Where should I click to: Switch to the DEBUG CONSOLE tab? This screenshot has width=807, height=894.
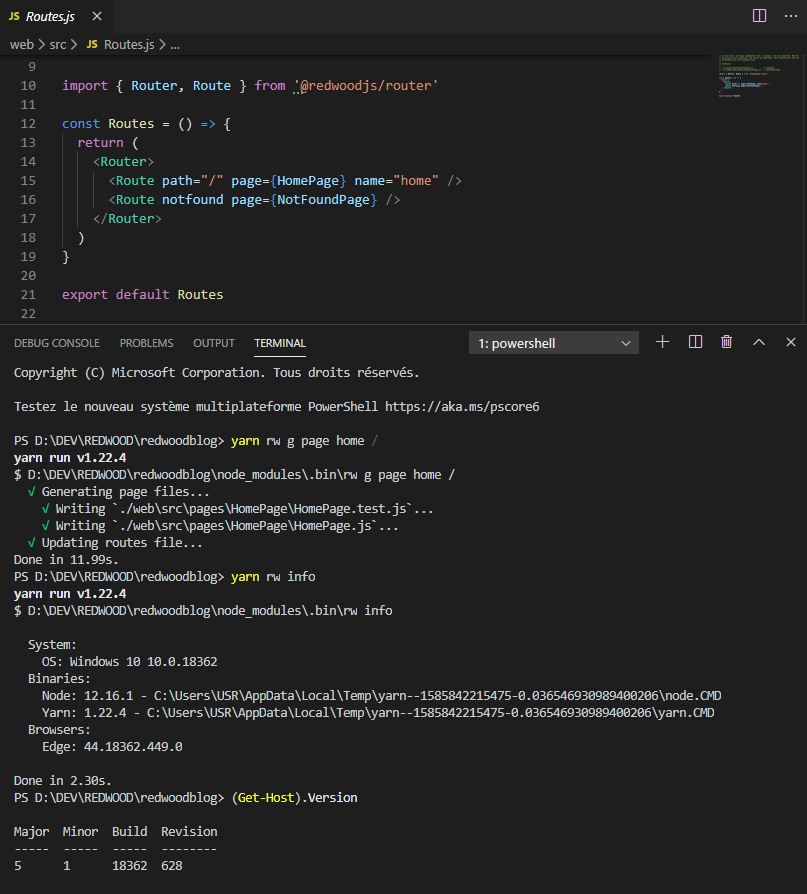click(57, 342)
